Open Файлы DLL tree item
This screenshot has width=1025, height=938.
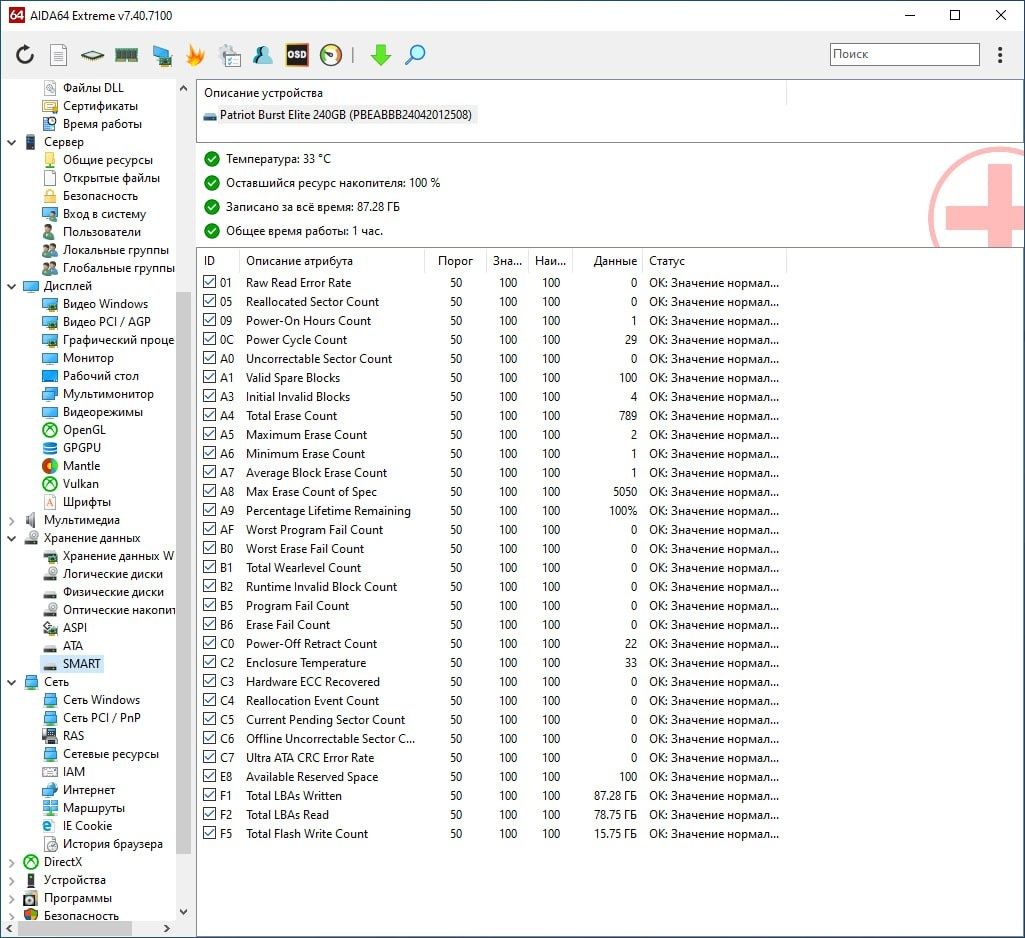93,88
